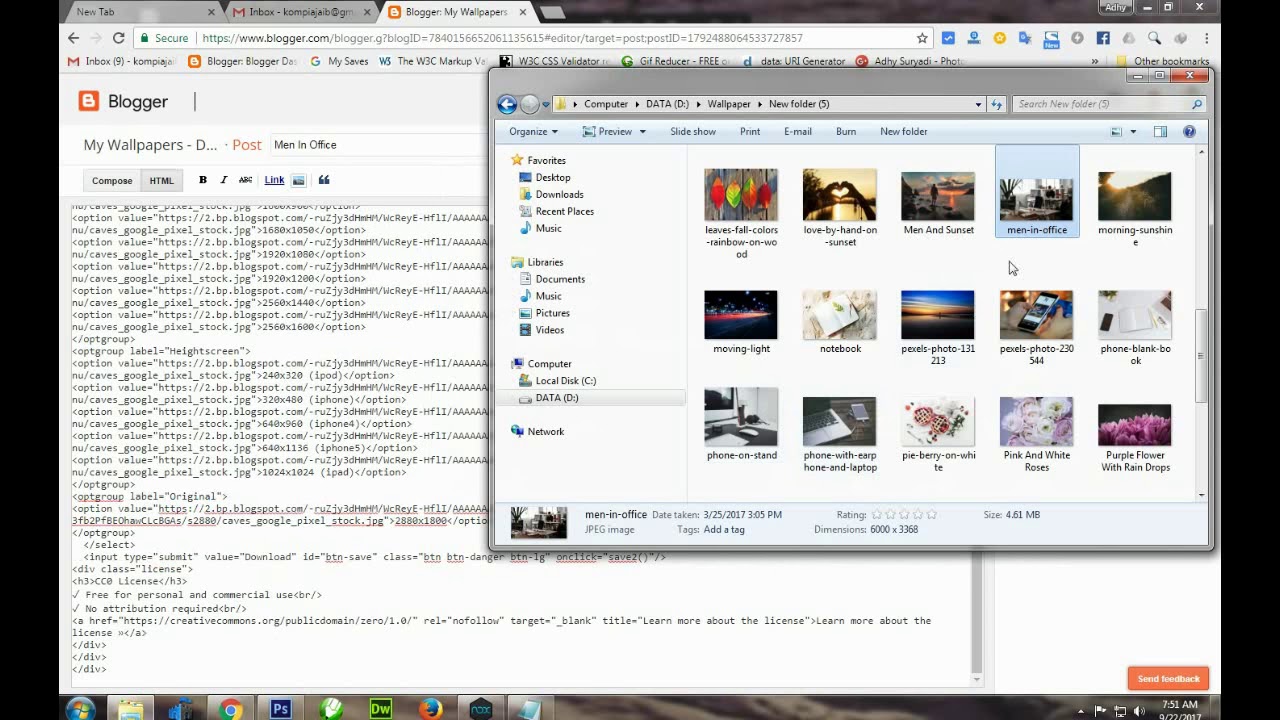Click Slide show in Explorer toolbar
Image resolution: width=1280 pixels, height=720 pixels.
pos(693,132)
